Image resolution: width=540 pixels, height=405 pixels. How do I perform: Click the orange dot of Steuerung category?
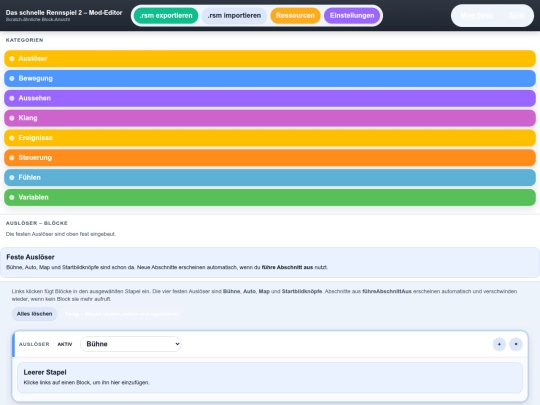[x=12, y=158]
